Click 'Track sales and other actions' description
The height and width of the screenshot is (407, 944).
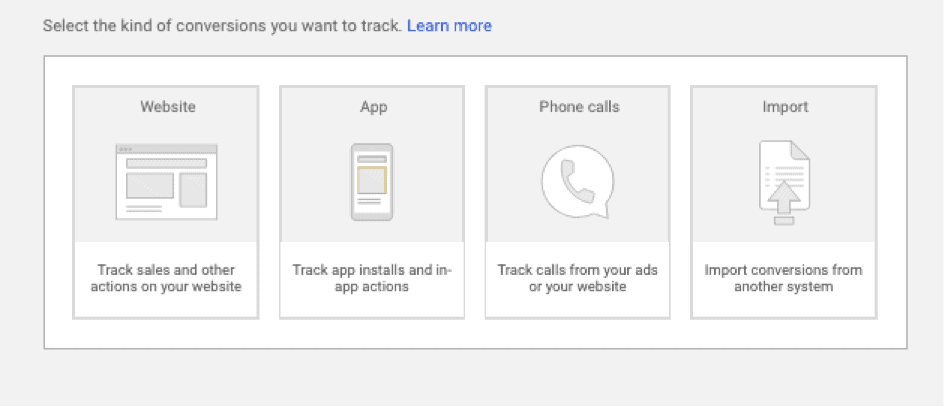coord(166,278)
